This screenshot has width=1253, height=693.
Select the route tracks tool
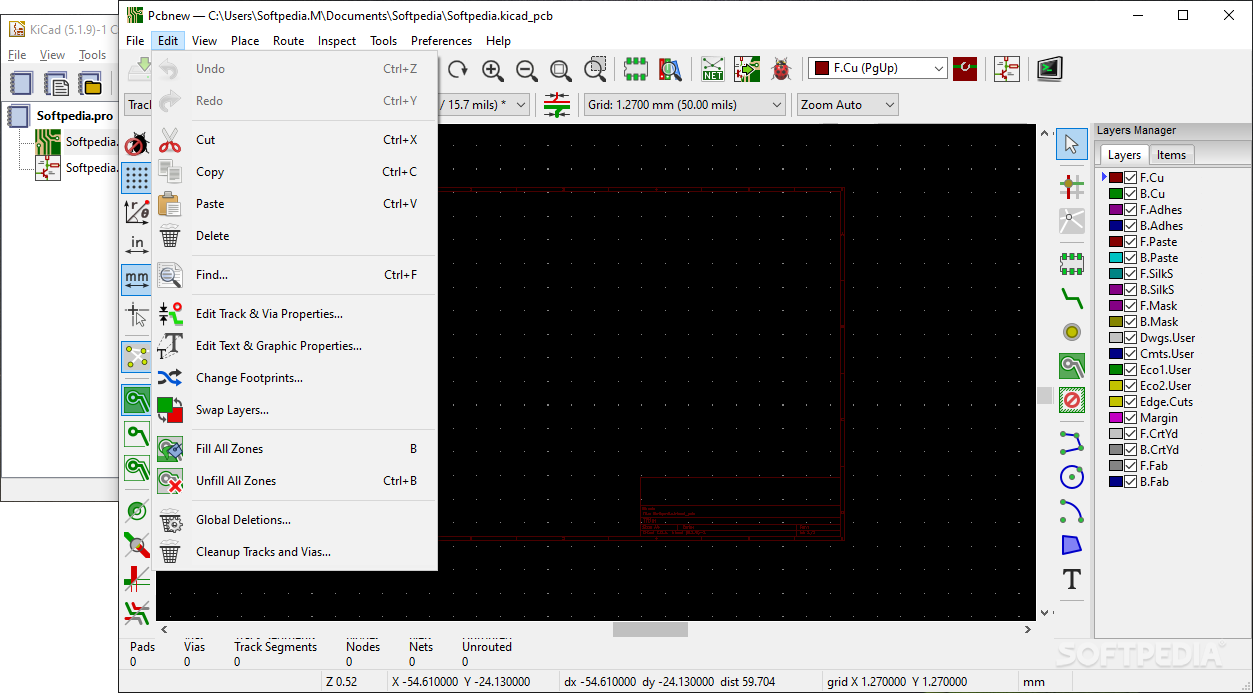pyautogui.click(x=1072, y=297)
